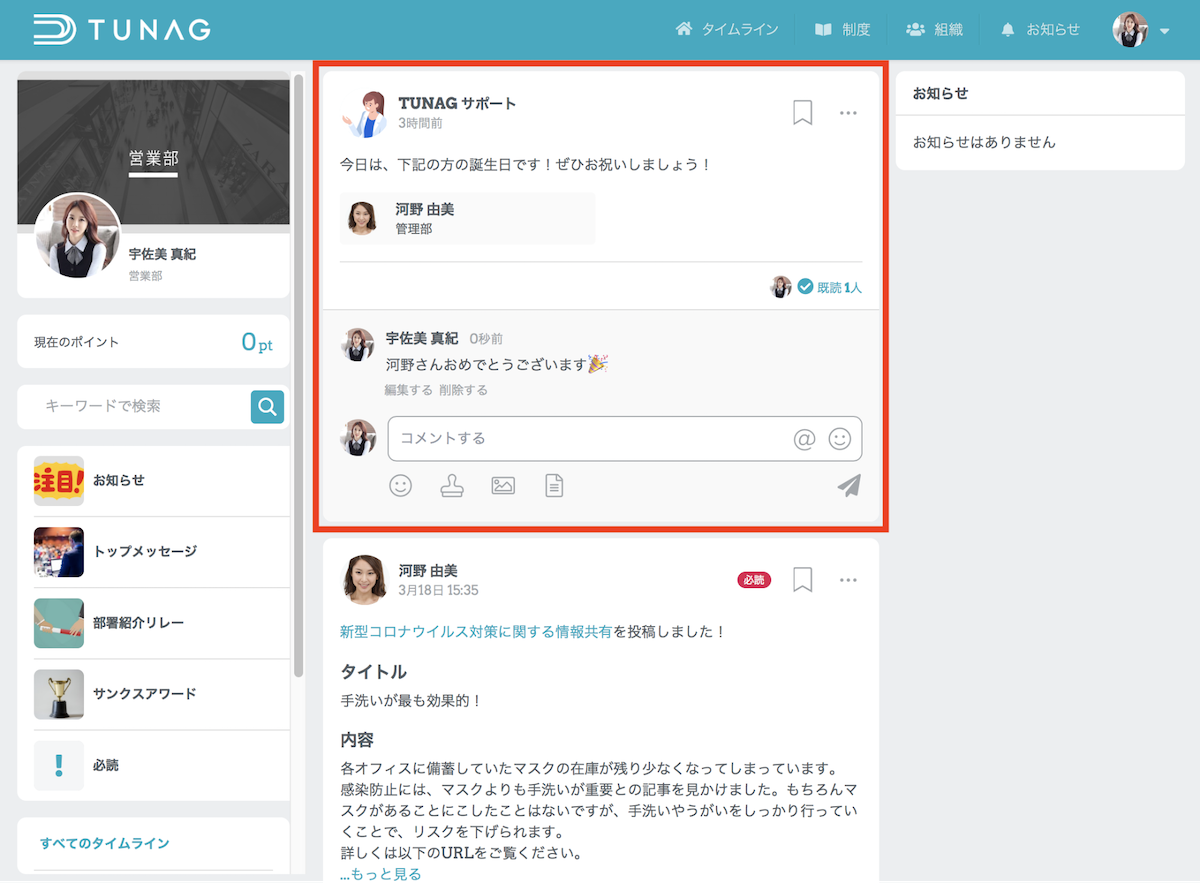Open the stamp icon below the comment box
The width and height of the screenshot is (1200, 883).
coord(452,486)
